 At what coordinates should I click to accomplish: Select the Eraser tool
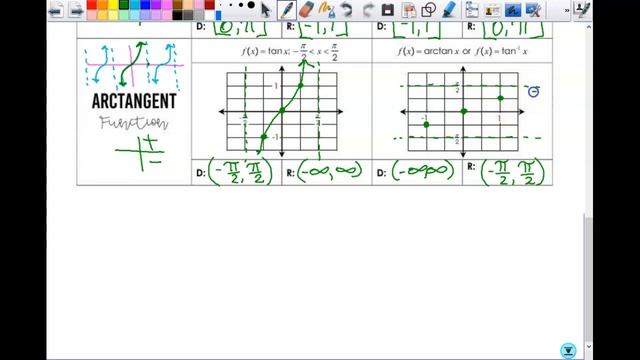307,10
